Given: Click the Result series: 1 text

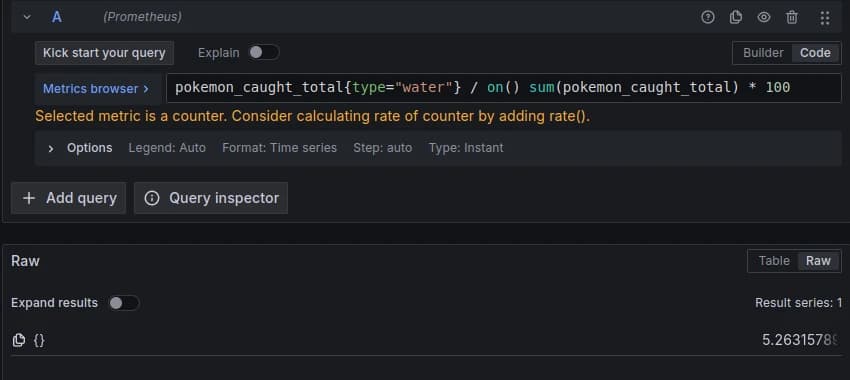Looking at the screenshot, I should pyautogui.click(x=798, y=302).
